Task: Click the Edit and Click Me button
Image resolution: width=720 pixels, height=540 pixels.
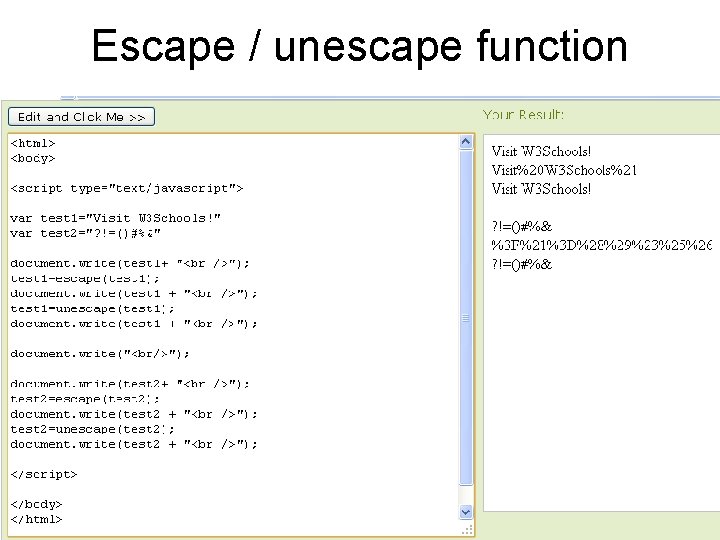Action: 81,117
